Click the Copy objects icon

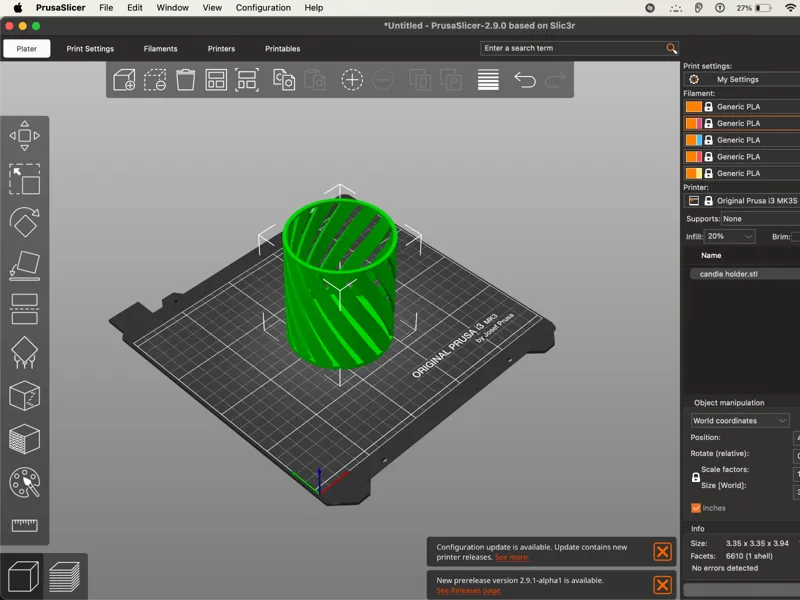284,80
